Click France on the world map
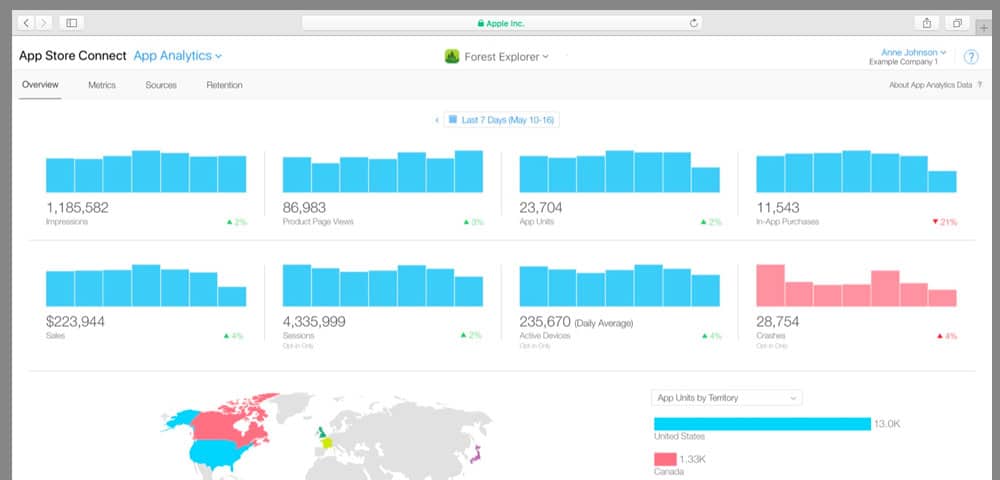This screenshot has height=480, width=1000. pyautogui.click(x=326, y=441)
